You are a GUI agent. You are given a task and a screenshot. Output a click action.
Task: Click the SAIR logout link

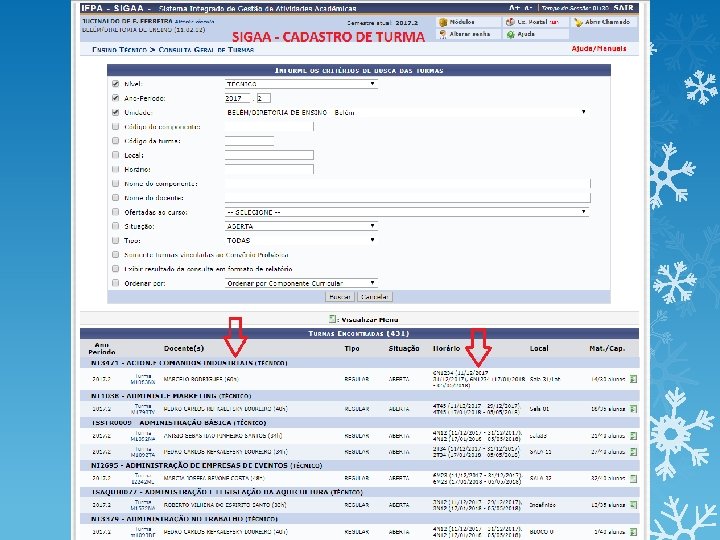point(623,8)
